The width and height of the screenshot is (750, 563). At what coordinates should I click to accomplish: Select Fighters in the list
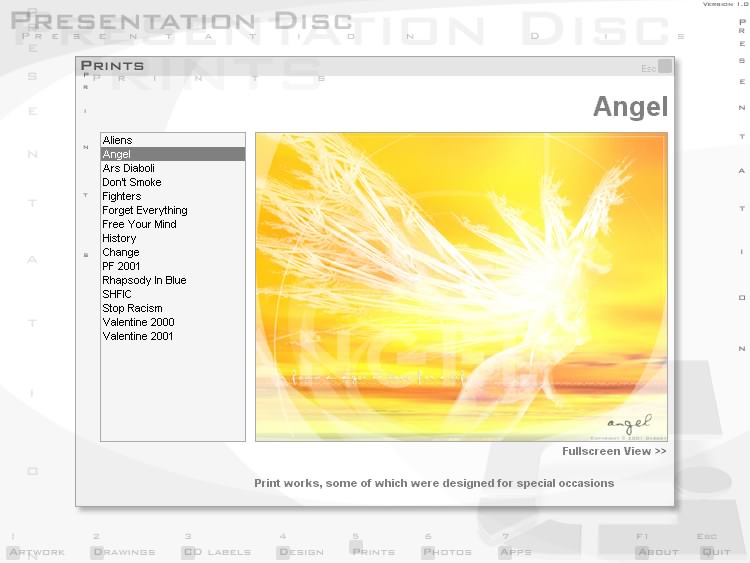pyautogui.click(x=173, y=196)
